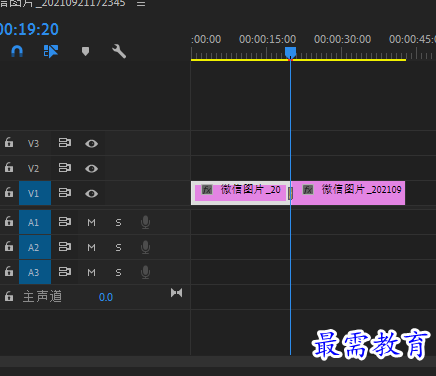Lock the V2 track

(9, 167)
